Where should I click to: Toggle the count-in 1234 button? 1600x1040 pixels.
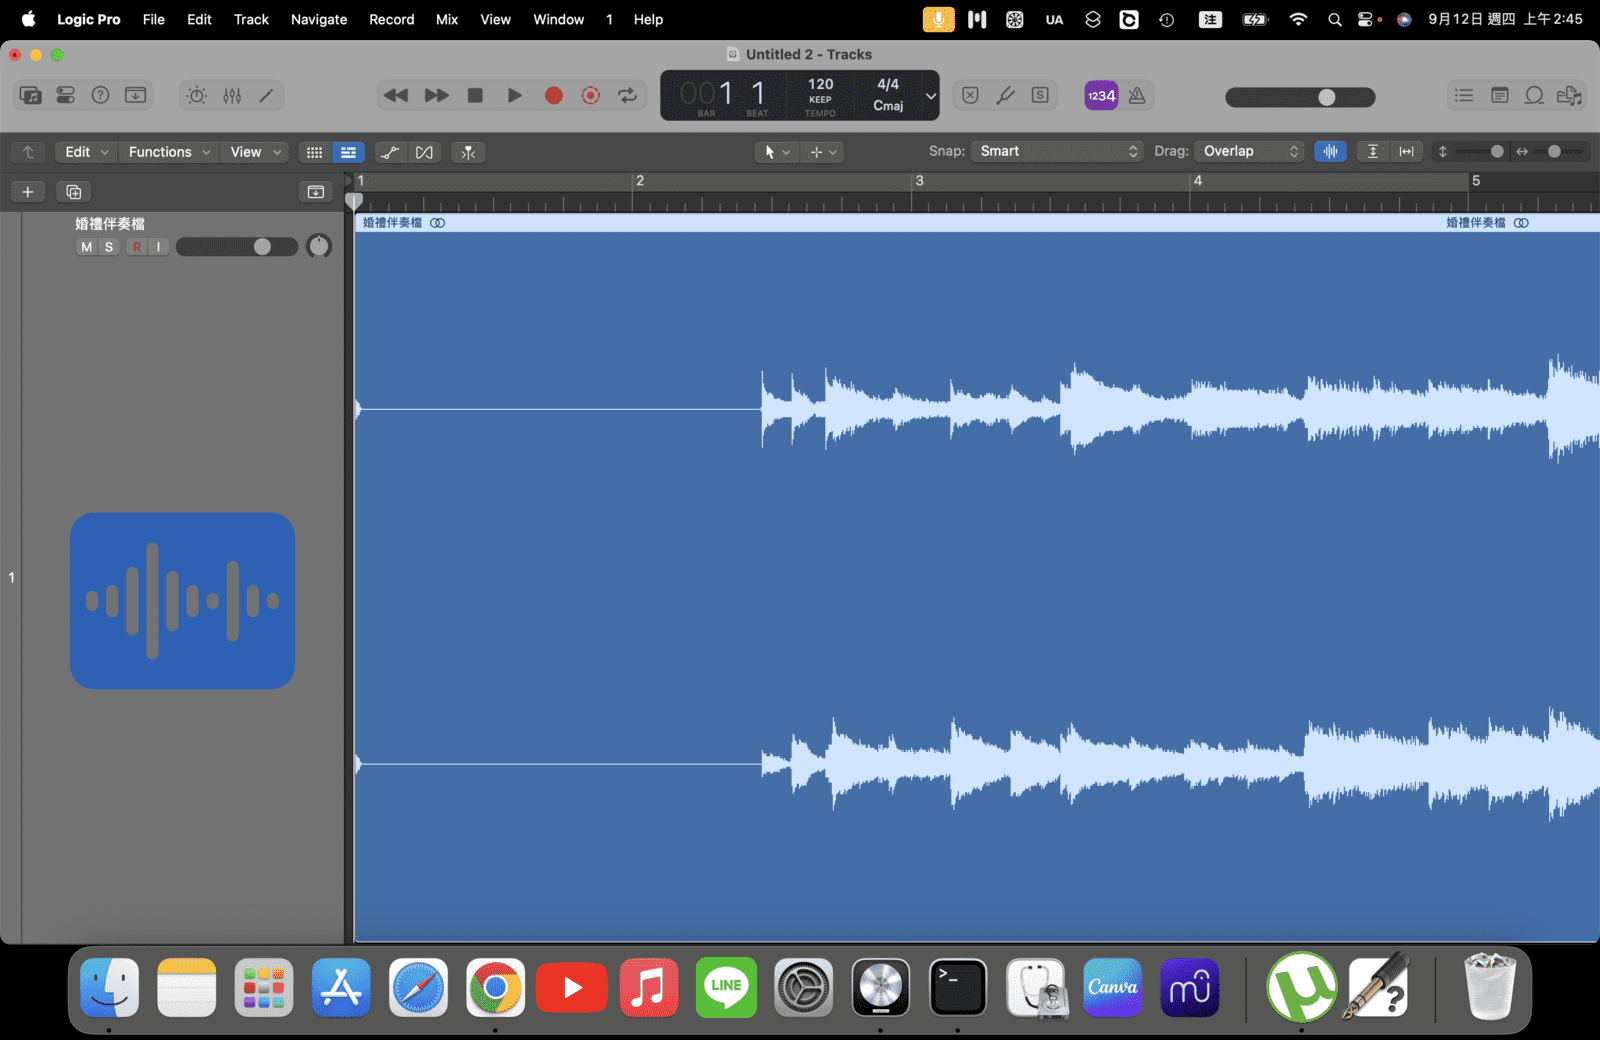click(1101, 95)
